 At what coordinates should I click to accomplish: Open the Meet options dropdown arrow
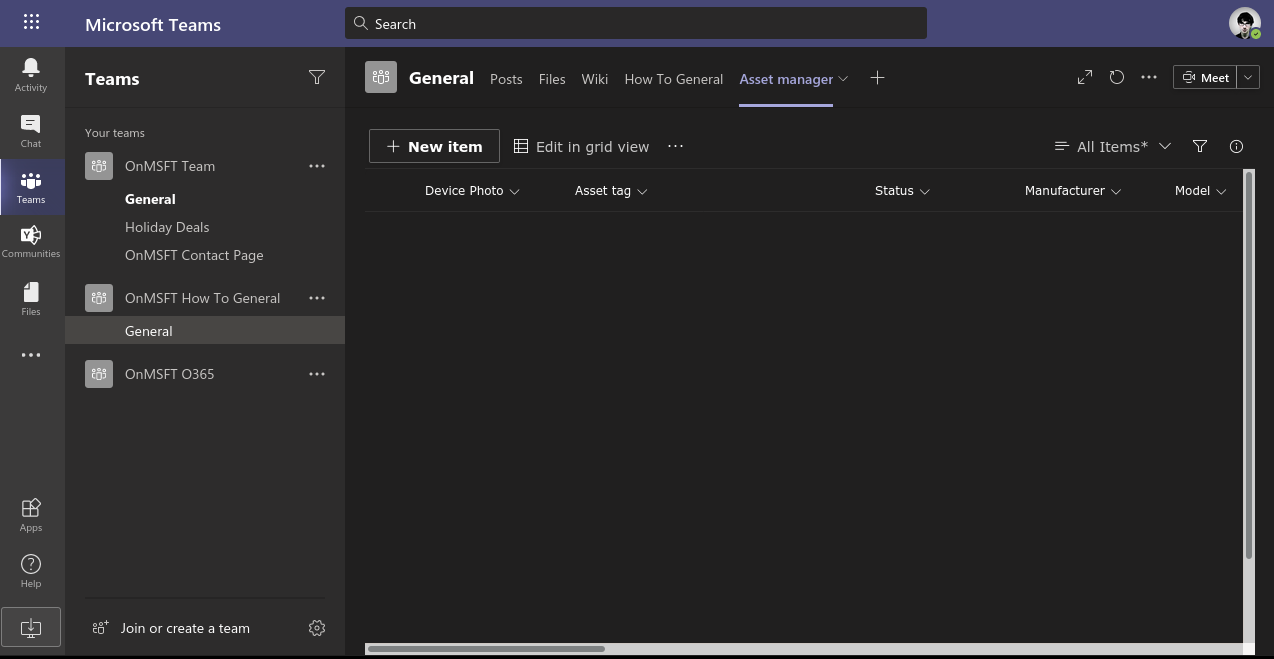[x=1248, y=77]
